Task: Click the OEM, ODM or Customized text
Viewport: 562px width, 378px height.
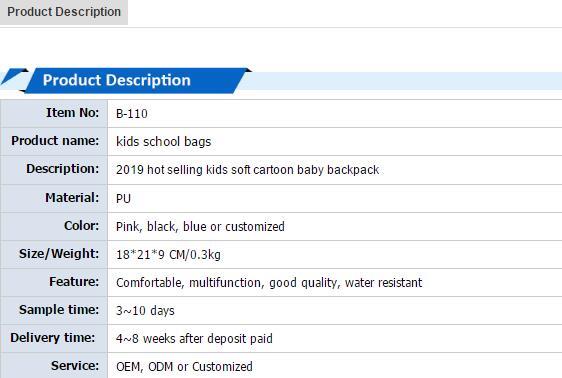Action: click(x=184, y=367)
